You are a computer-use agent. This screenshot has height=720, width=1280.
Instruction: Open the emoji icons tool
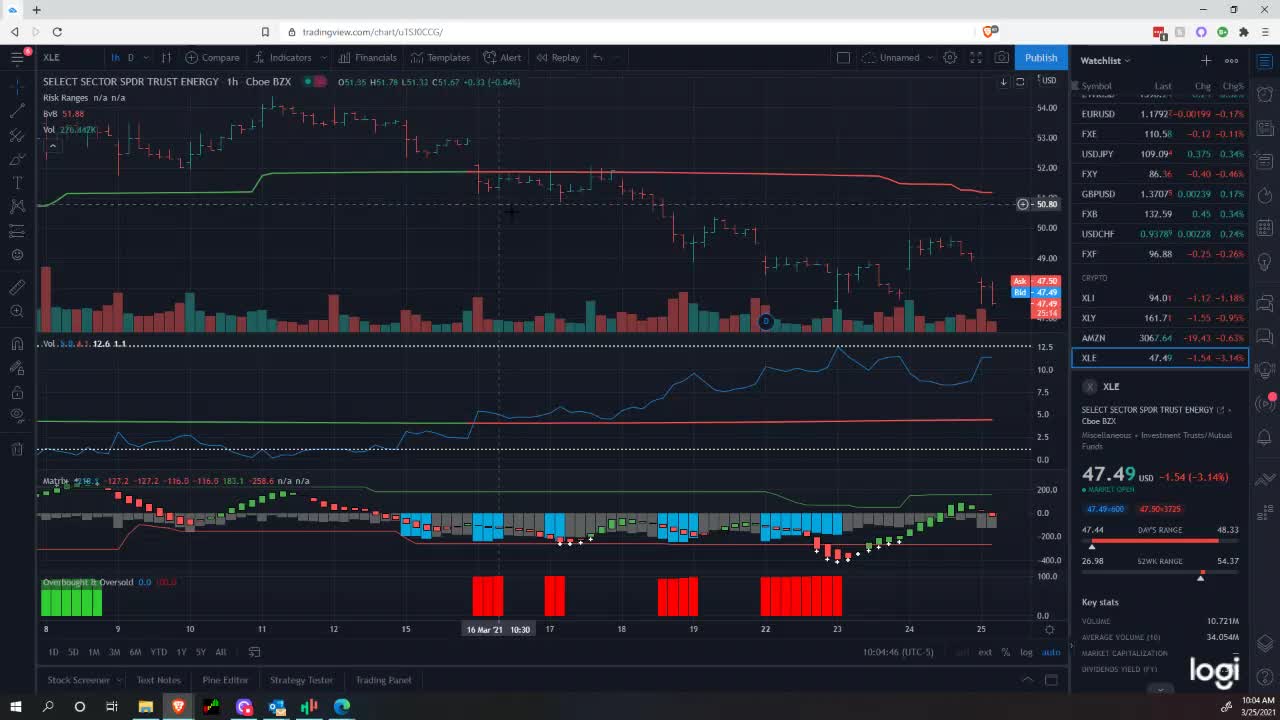pos(17,255)
